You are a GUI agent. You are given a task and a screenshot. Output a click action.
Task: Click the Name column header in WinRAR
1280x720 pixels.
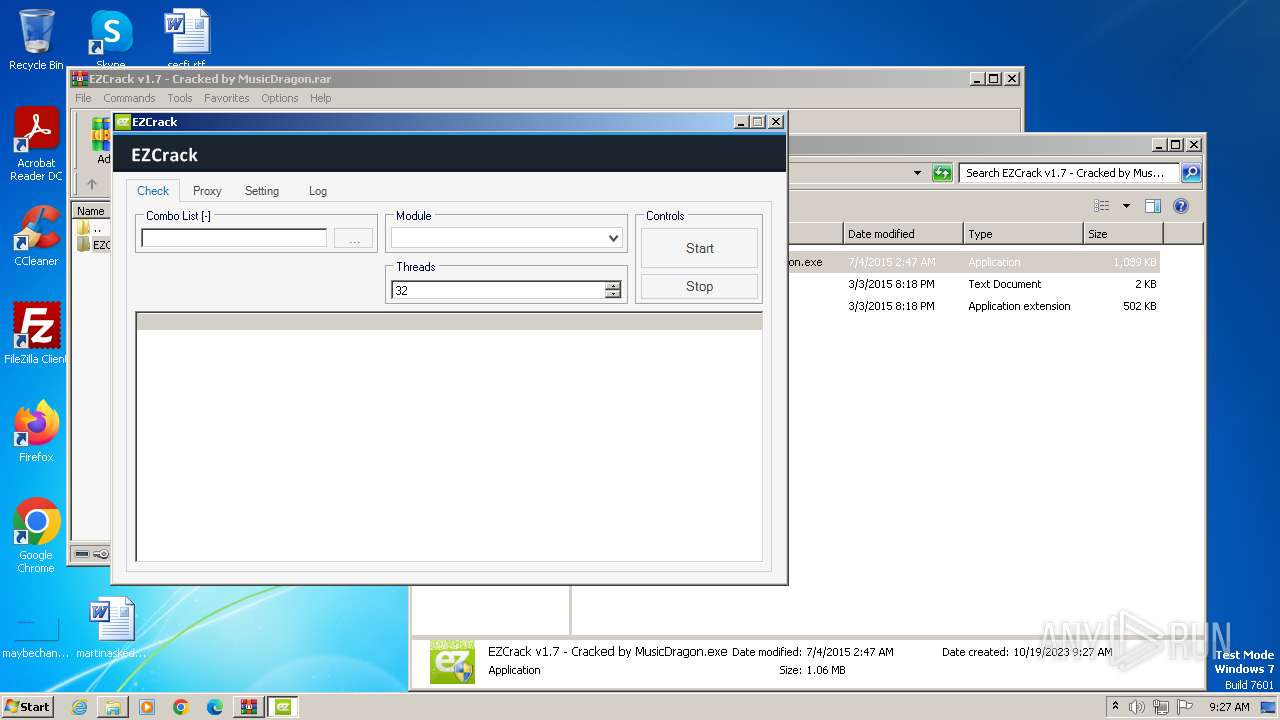(91, 211)
